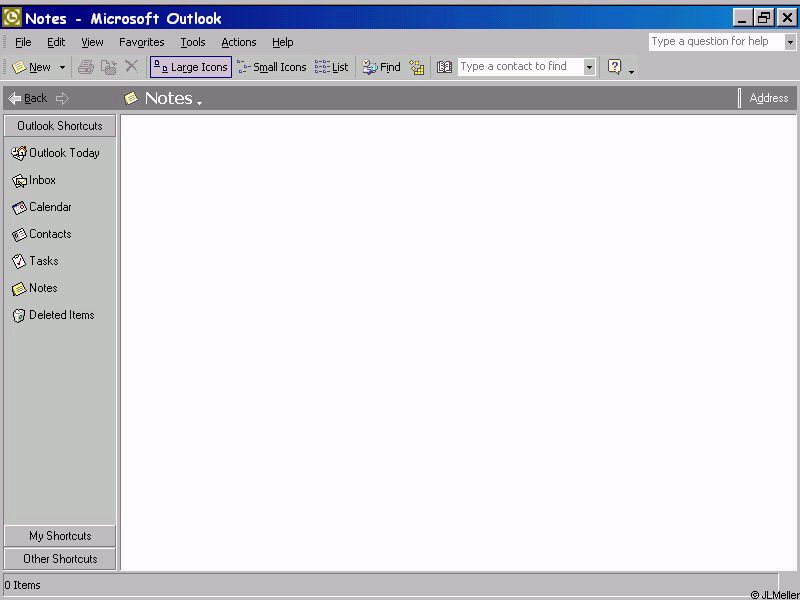
Task: Click the Organize toolbar icon
Action: (x=417, y=67)
